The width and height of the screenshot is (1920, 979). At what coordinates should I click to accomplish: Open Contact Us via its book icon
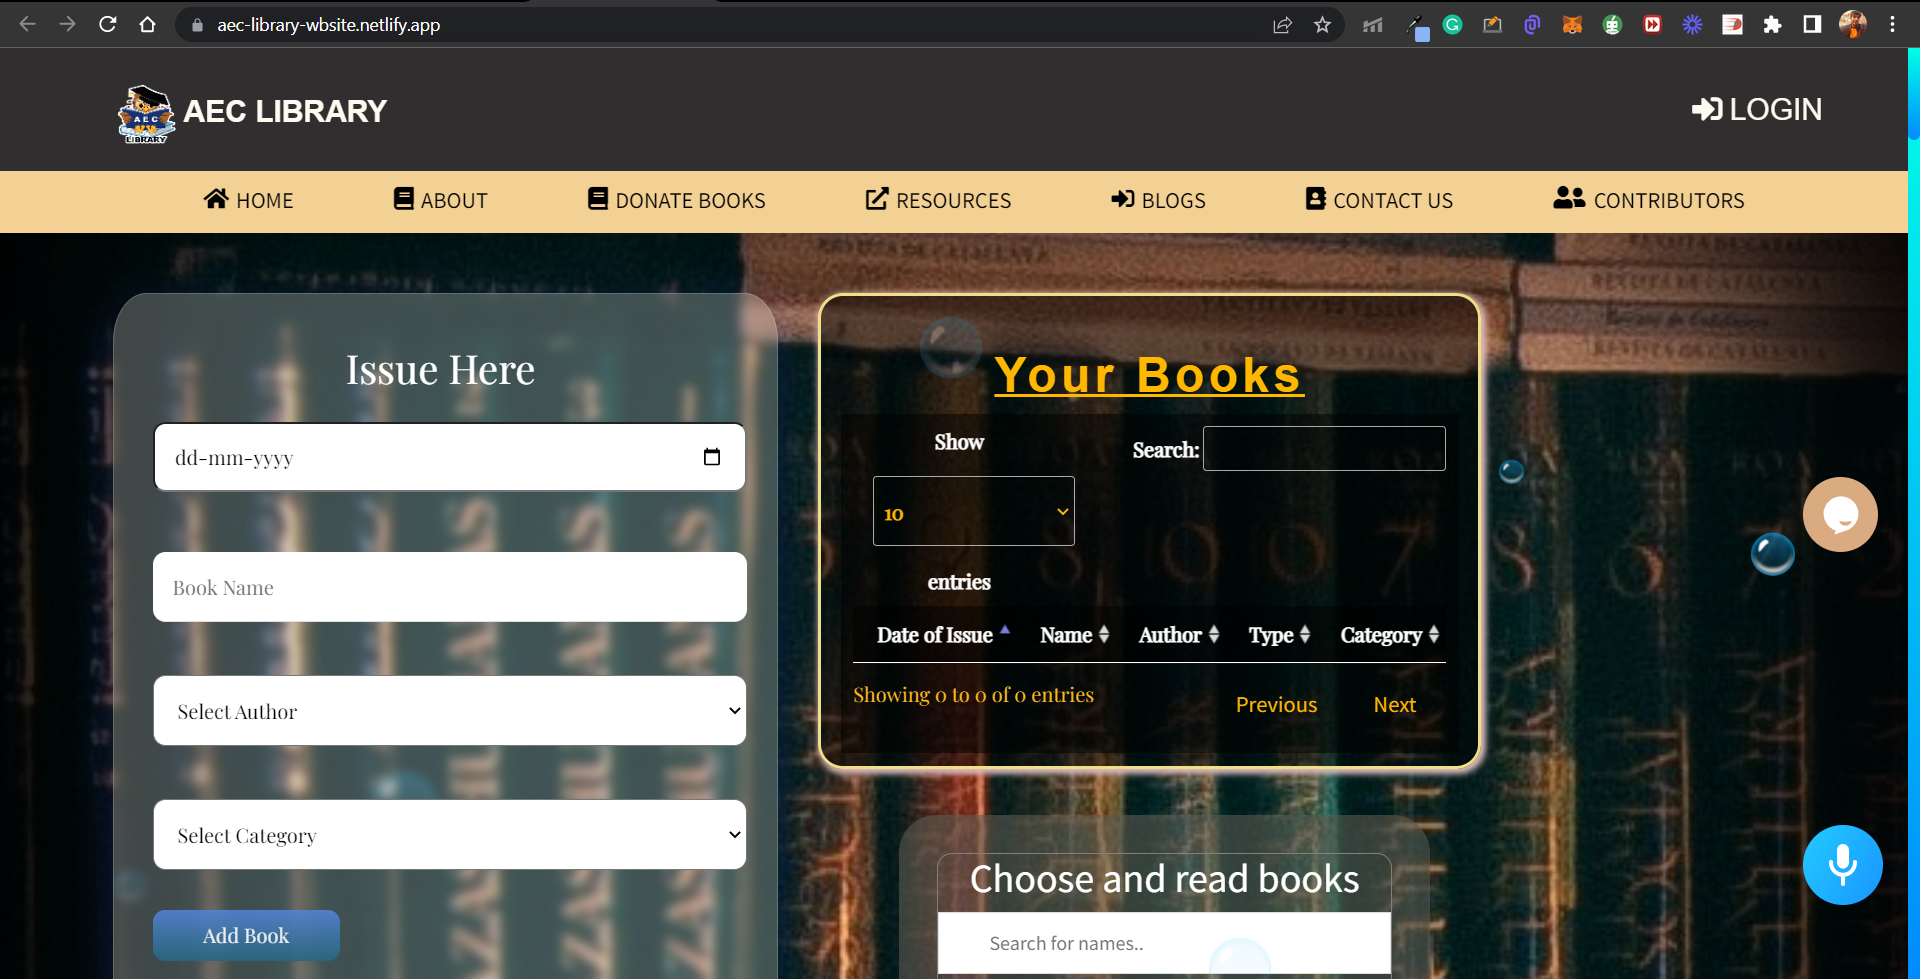(1313, 199)
